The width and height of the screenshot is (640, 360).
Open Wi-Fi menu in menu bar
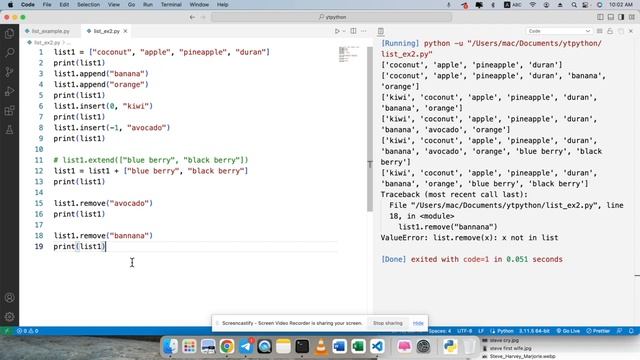(x=533, y=4)
